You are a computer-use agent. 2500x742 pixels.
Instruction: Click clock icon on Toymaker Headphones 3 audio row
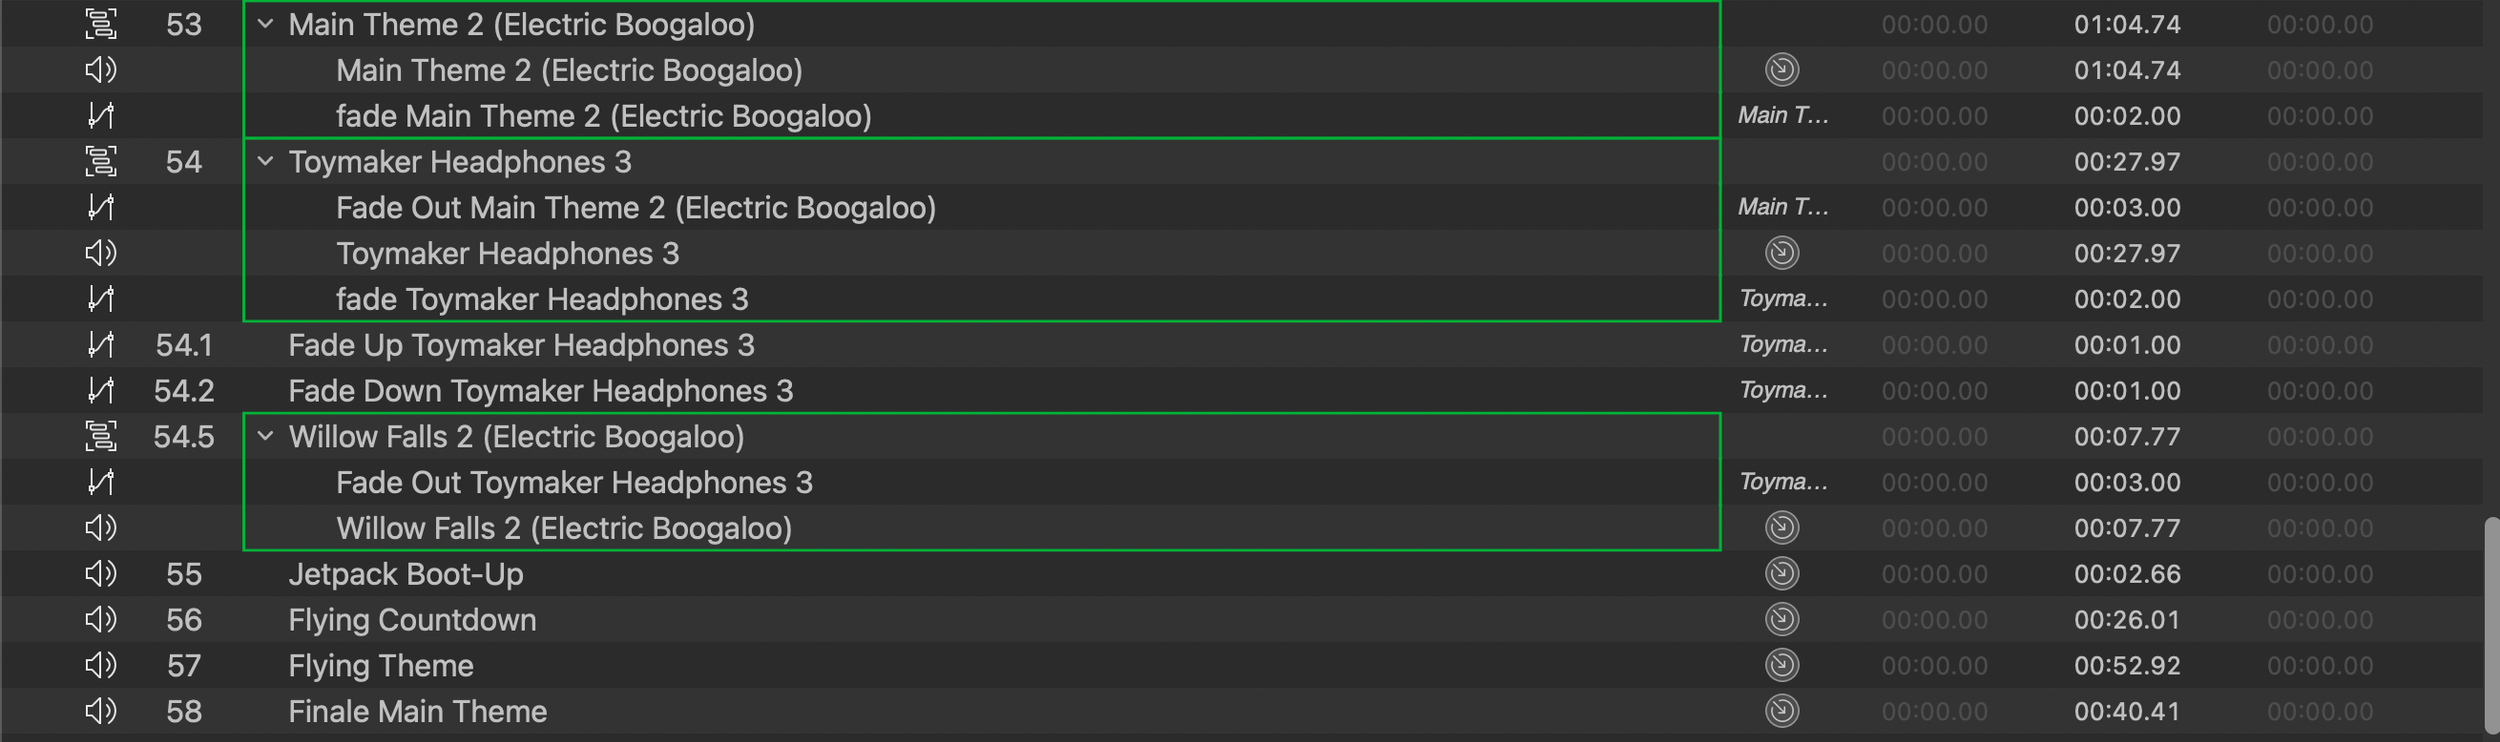pyautogui.click(x=1782, y=253)
